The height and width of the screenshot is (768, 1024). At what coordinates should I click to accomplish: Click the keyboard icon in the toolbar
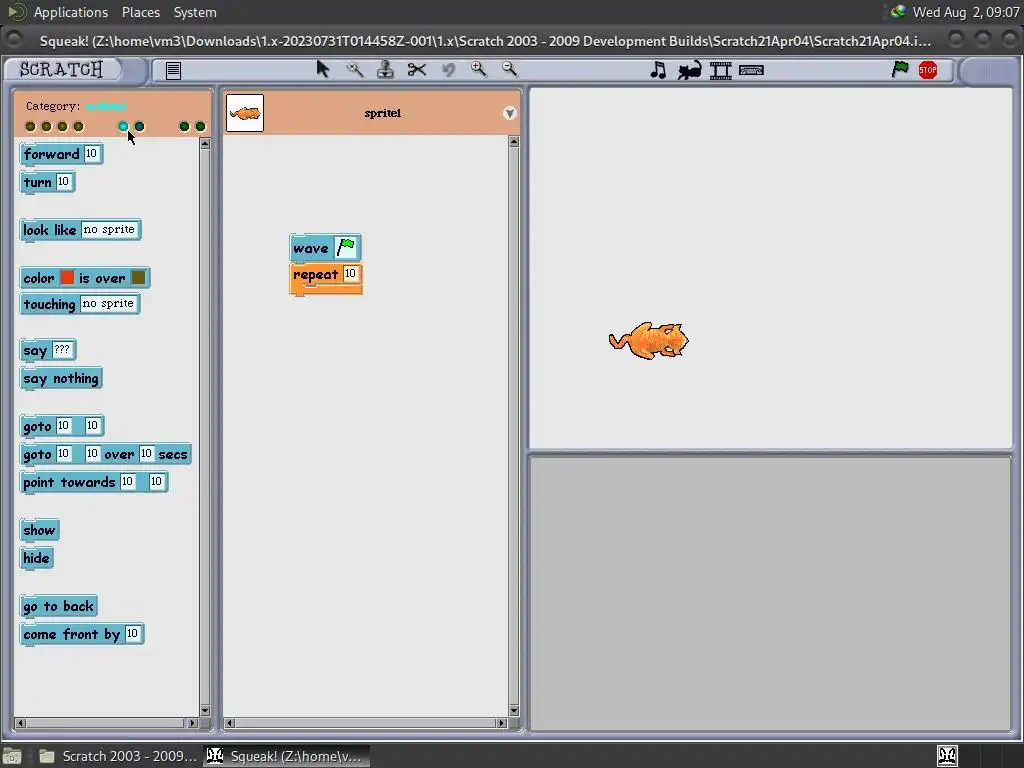click(752, 71)
